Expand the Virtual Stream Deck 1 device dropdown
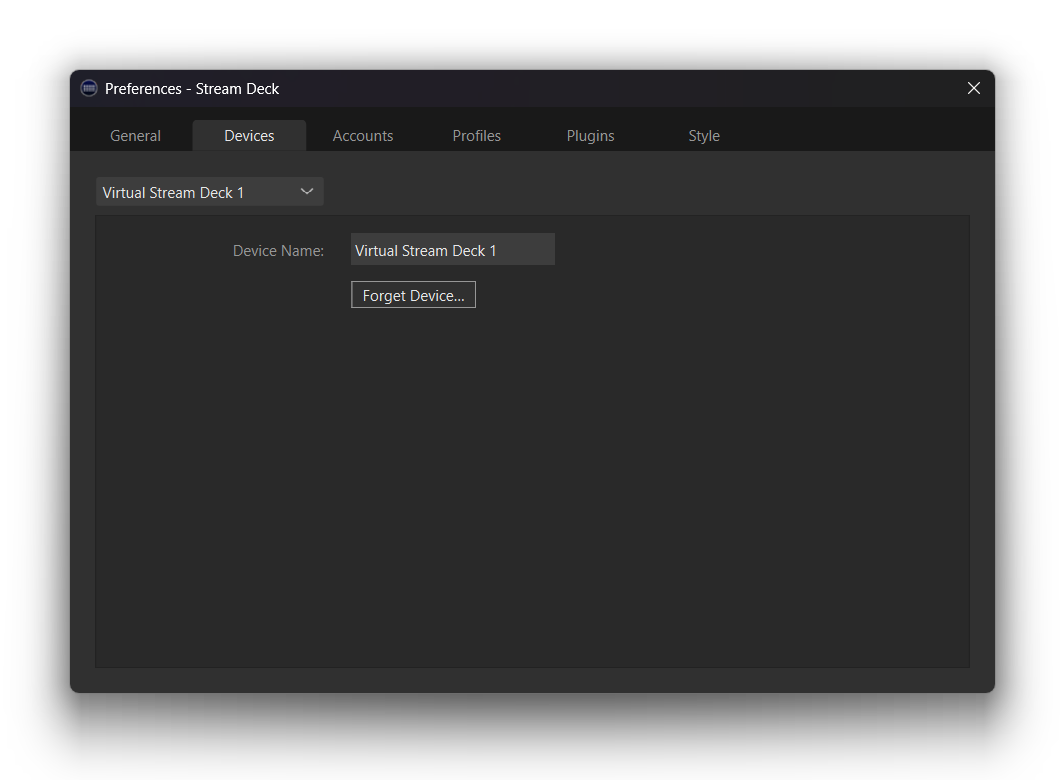 (210, 192)
